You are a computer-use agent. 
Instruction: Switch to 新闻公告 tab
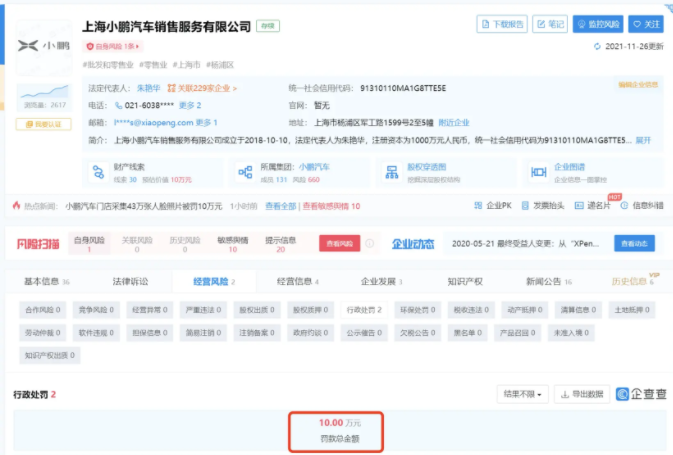point(549,282)
